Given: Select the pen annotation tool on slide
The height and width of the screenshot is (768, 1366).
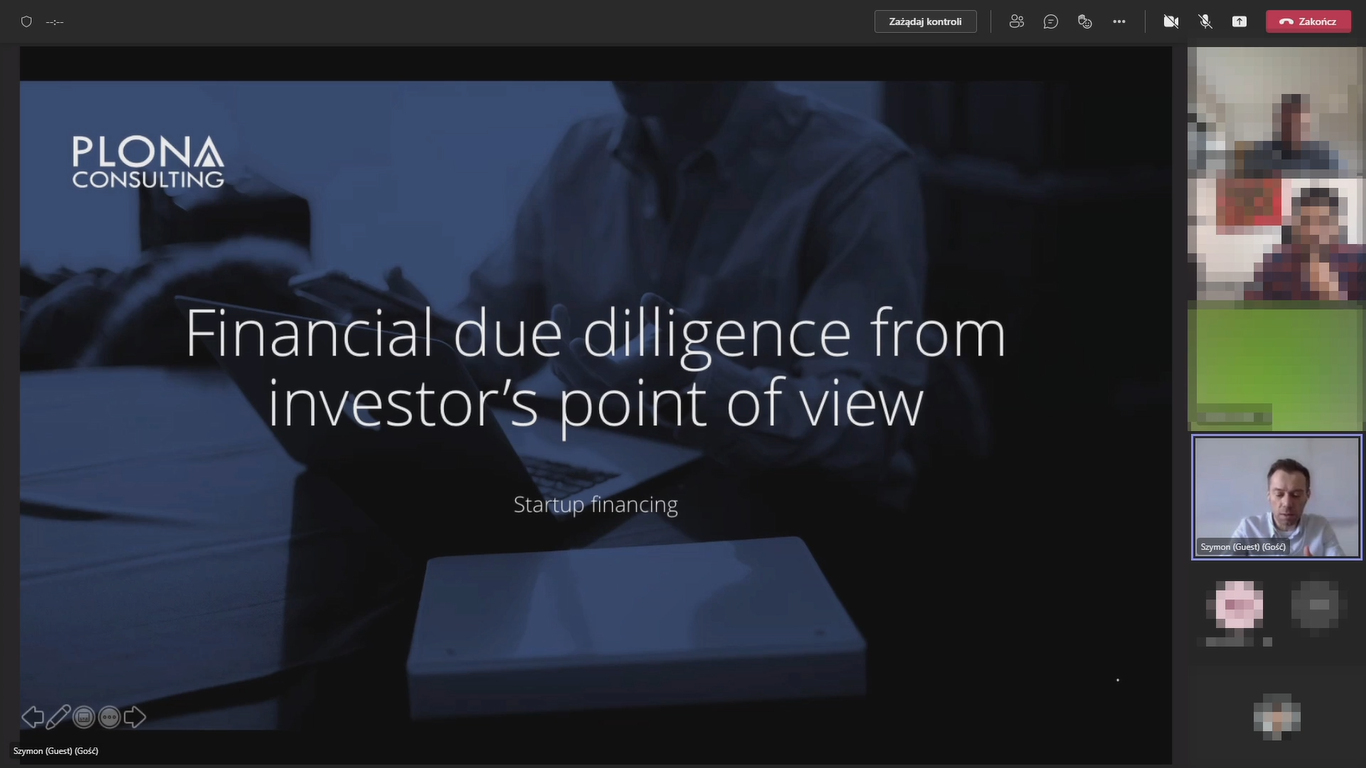Looking at the screenshot, I should point(58,717).
